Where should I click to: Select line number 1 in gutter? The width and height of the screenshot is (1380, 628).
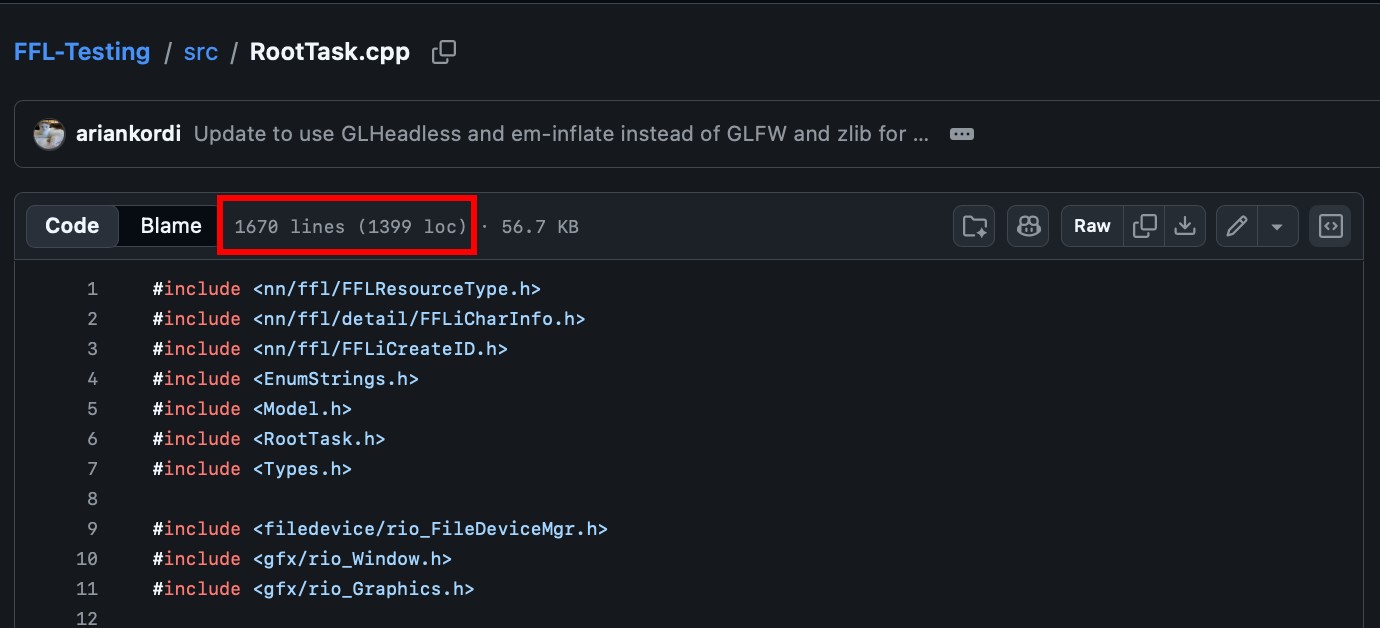tap(92, 289)
